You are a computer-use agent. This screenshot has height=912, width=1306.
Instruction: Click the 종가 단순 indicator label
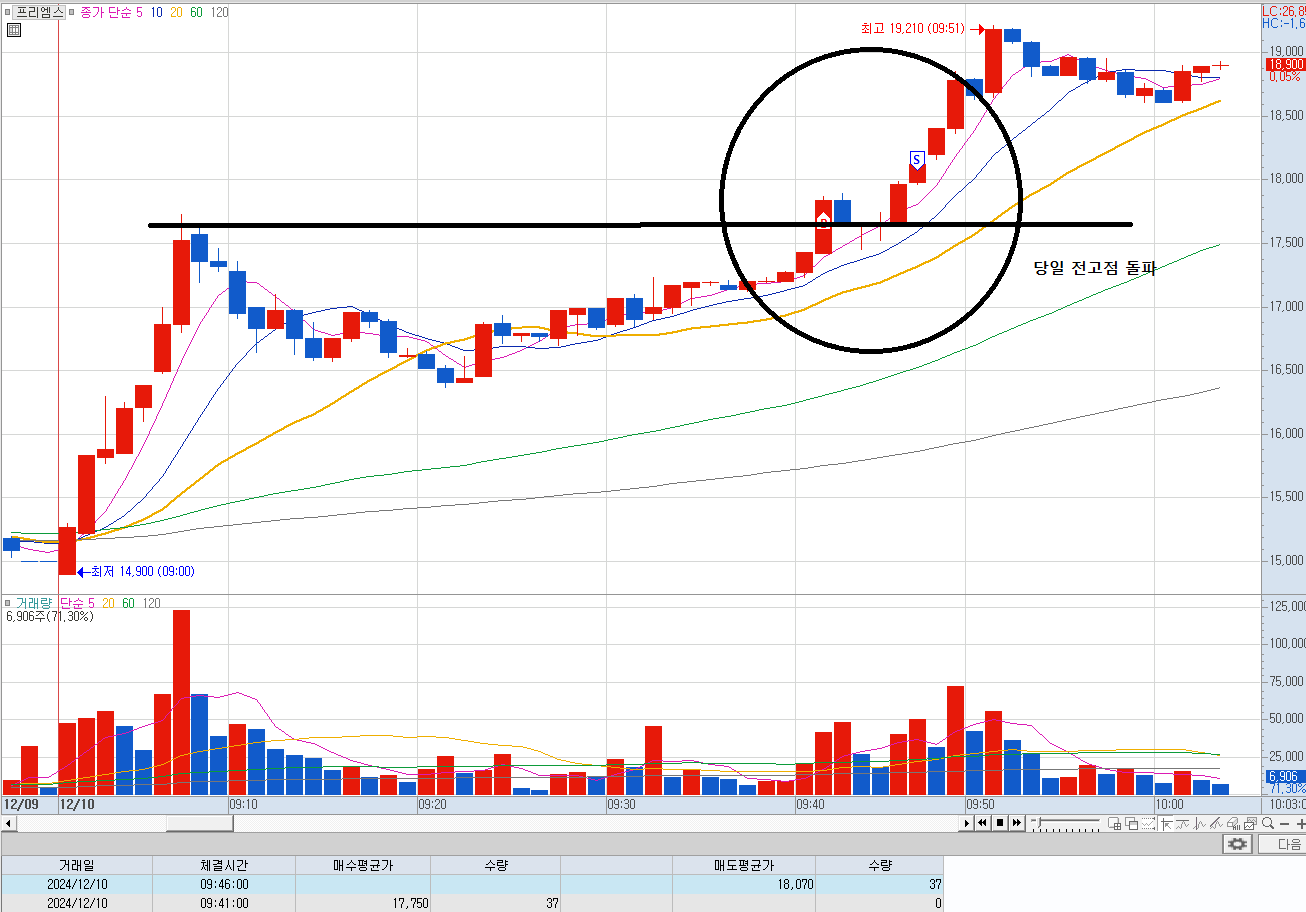(106, 12)
